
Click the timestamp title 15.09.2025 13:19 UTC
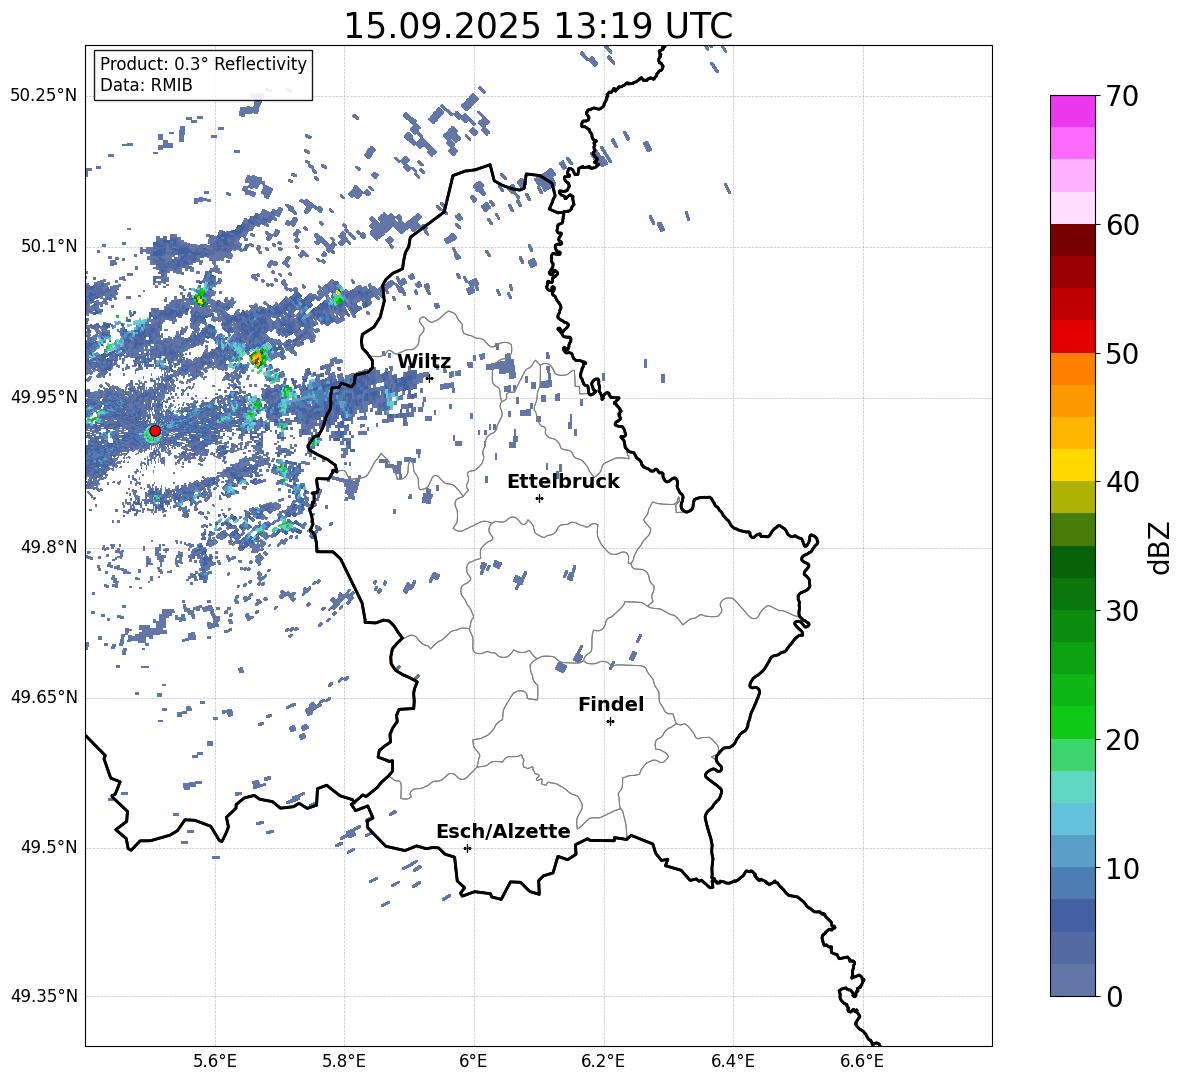tap(538, 26)
